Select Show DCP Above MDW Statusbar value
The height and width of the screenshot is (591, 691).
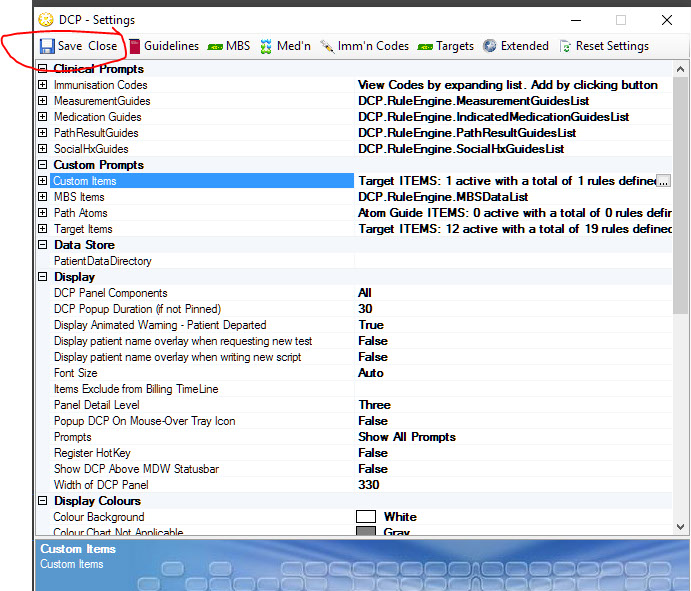pos(373,469)
